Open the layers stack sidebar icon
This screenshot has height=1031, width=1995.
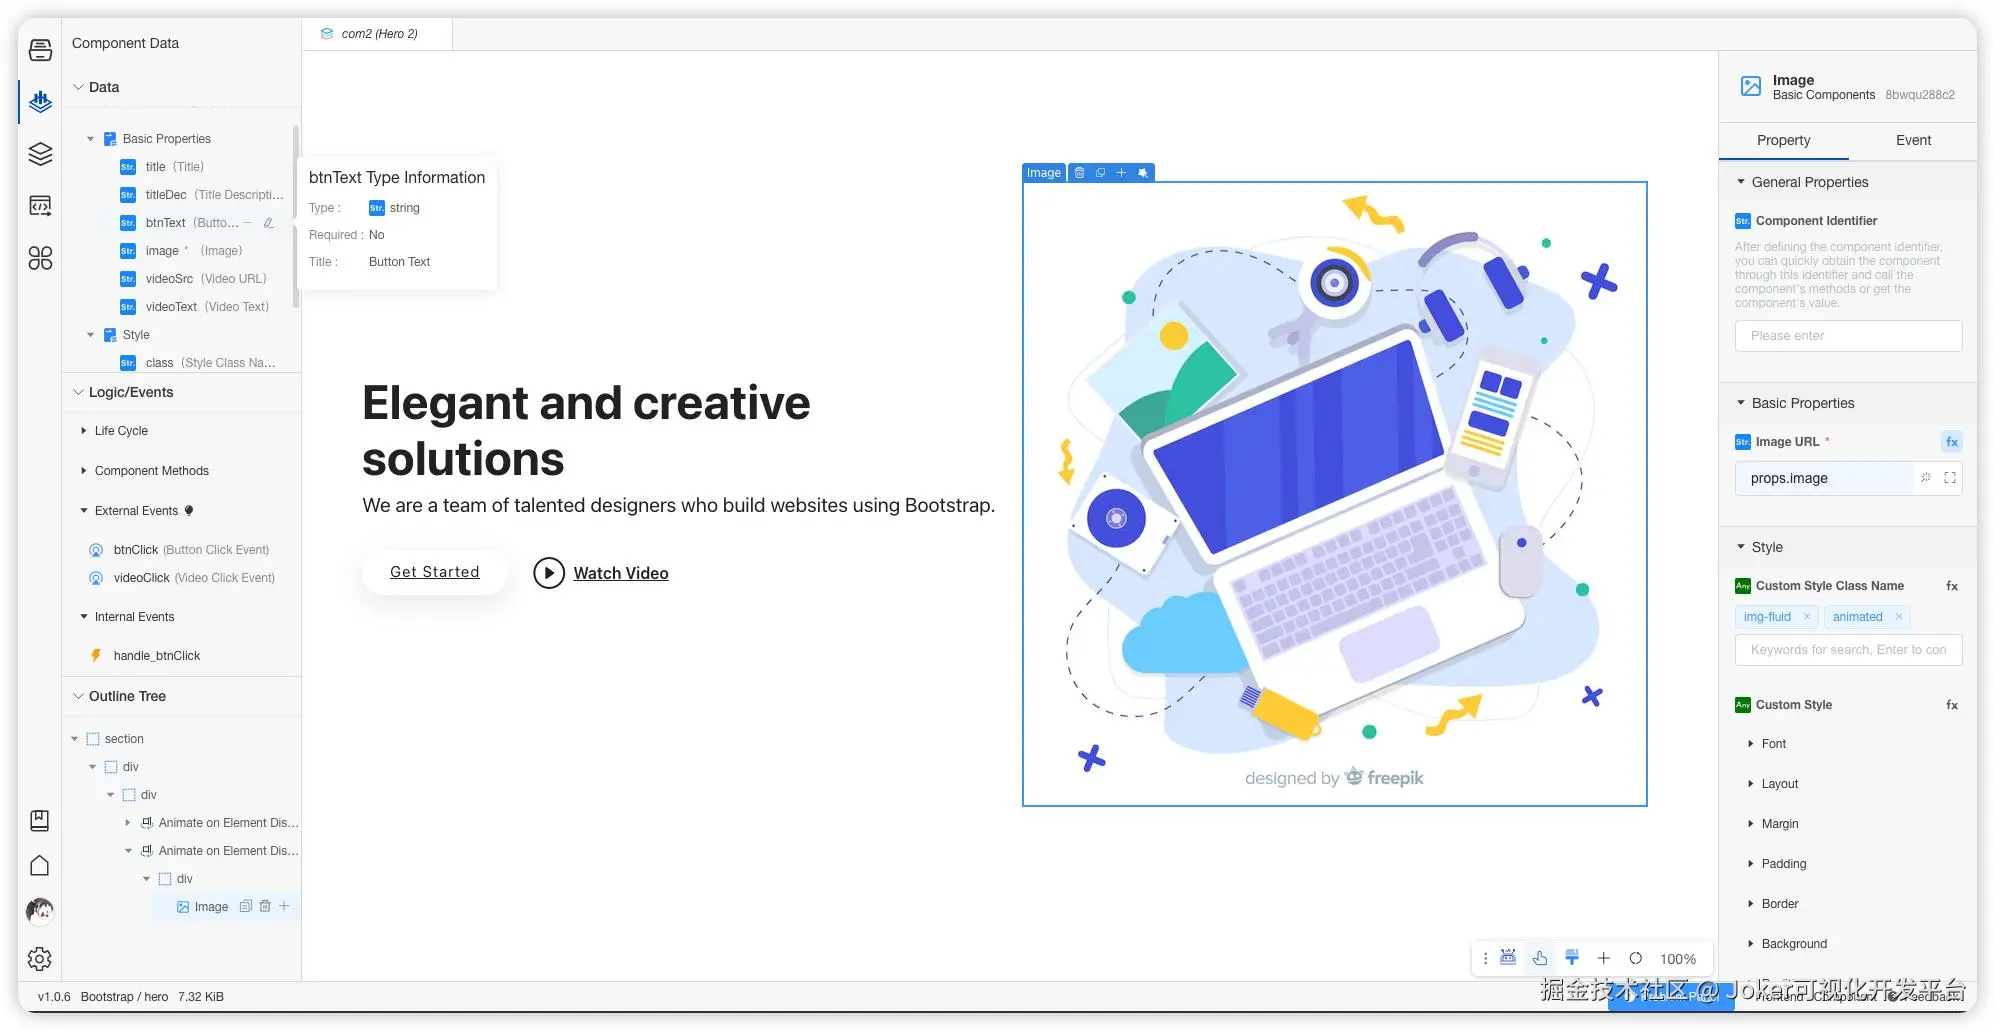pos(40,153)
